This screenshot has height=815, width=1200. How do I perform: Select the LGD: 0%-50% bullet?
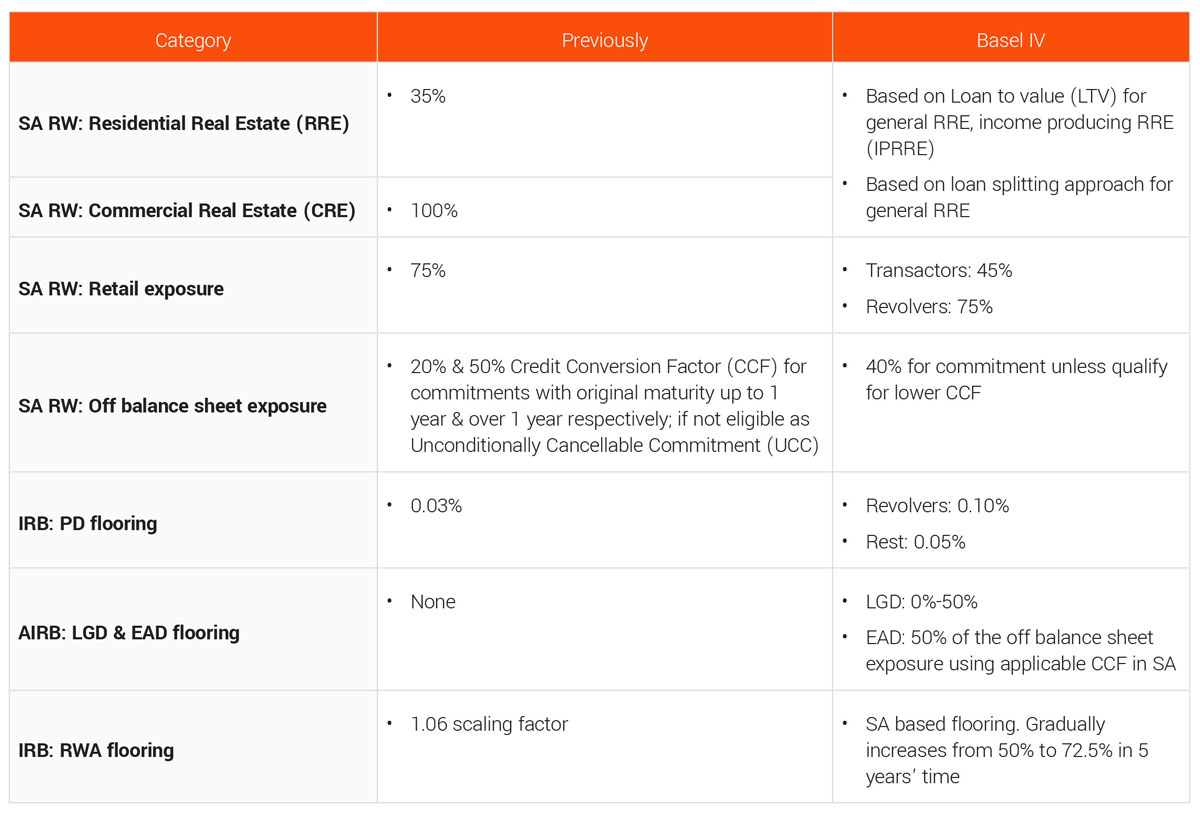pyautogui.click(x=921, y=602)
